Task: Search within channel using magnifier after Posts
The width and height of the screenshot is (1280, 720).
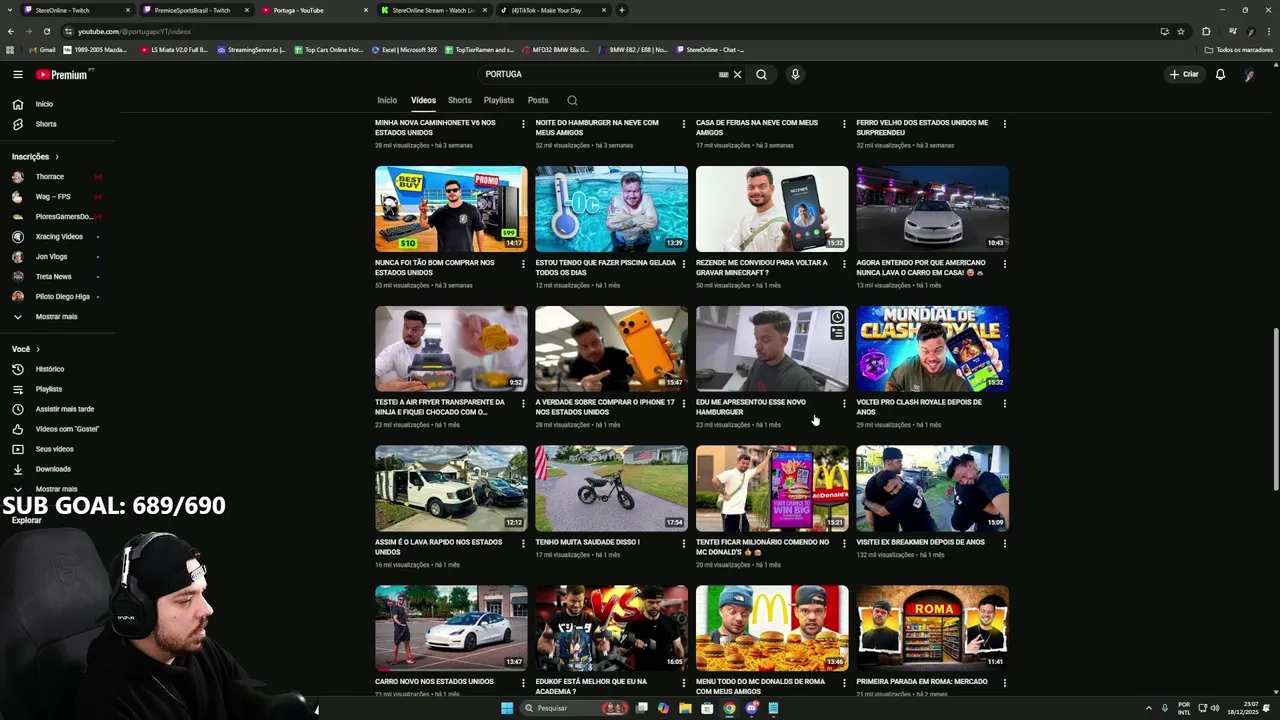Action: coord(572,100)
